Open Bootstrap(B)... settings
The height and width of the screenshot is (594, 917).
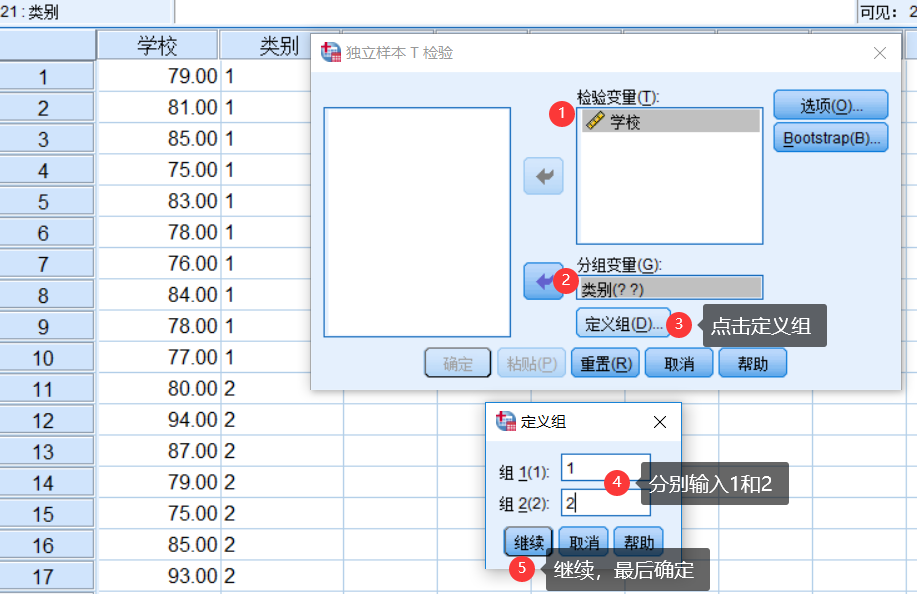[x=830, y=137]
